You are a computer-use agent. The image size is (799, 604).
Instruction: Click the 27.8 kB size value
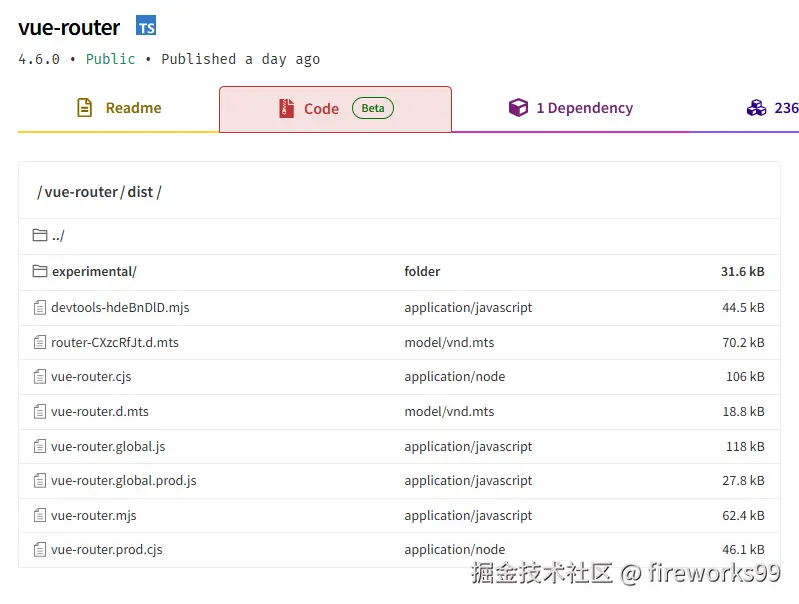click(743, 481)
